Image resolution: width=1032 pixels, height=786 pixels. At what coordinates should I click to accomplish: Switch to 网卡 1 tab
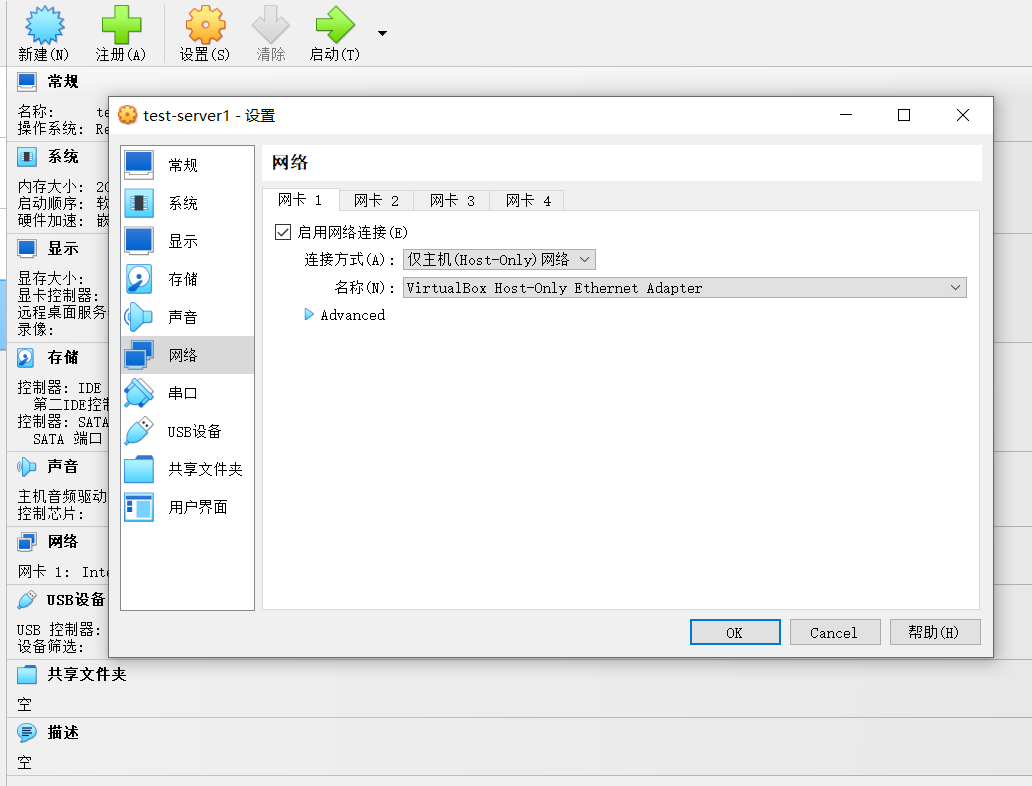[x=300, y=200]
